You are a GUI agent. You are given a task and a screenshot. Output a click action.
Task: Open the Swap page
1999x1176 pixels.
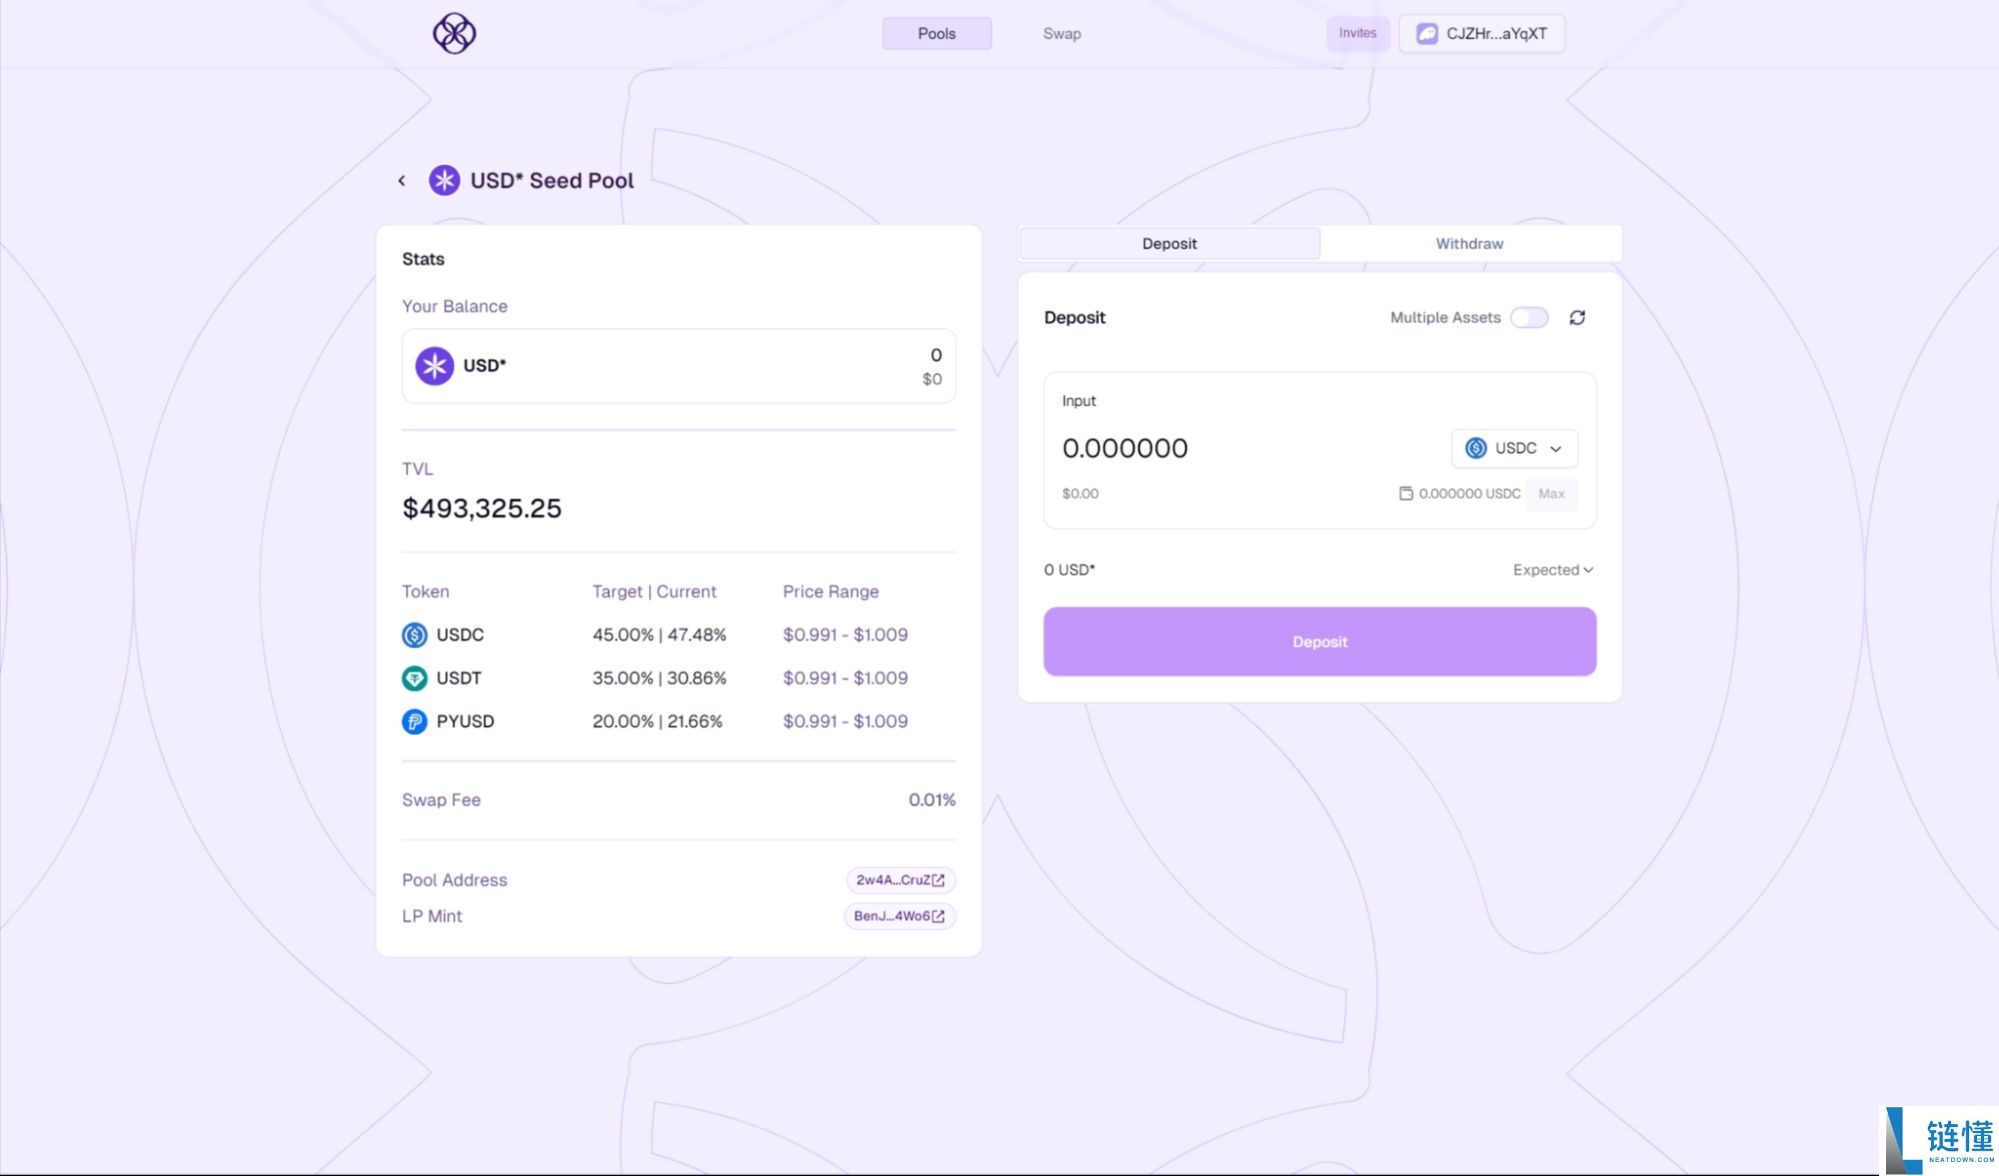(1061, 34)
